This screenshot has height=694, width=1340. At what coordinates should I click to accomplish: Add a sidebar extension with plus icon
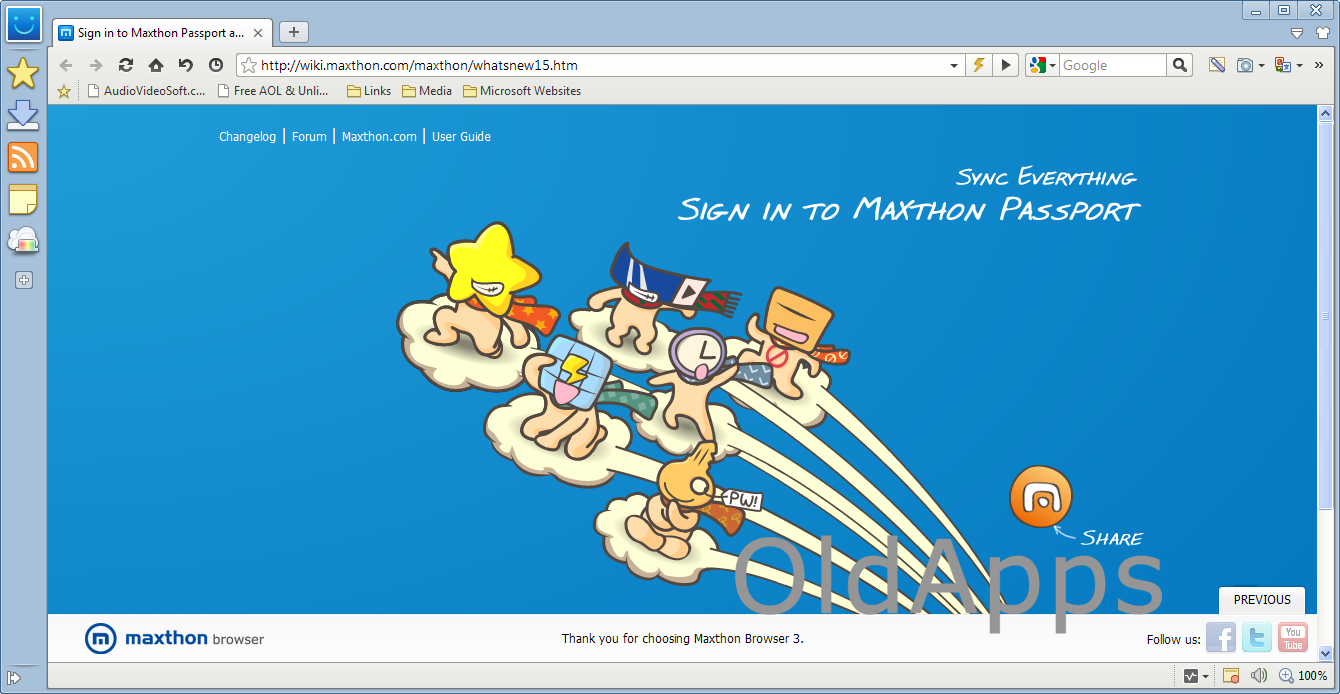point(24,281)
